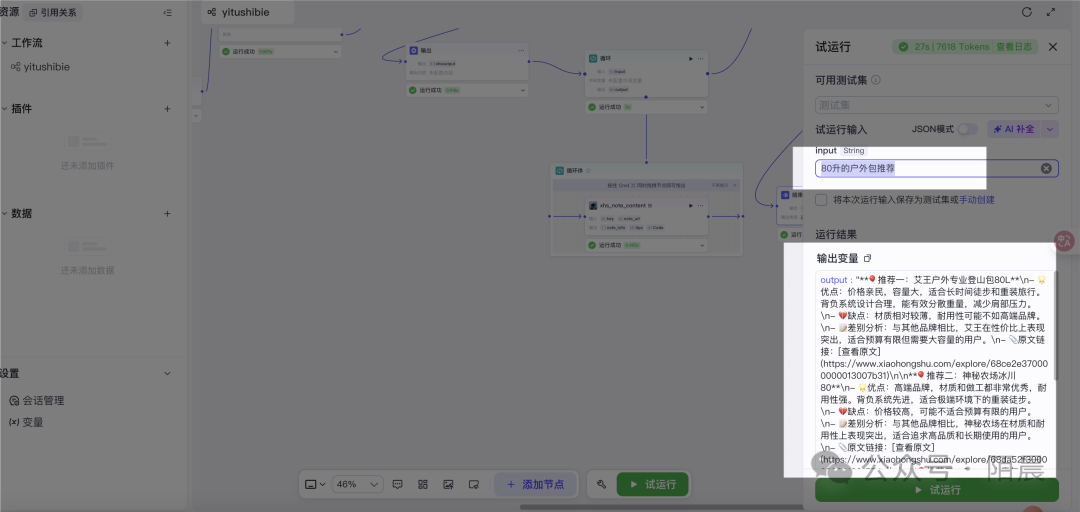The height and width of the screenshot is (512, 1080).
Task: Collapse the 插件 section
Action: tap(4, 109)
